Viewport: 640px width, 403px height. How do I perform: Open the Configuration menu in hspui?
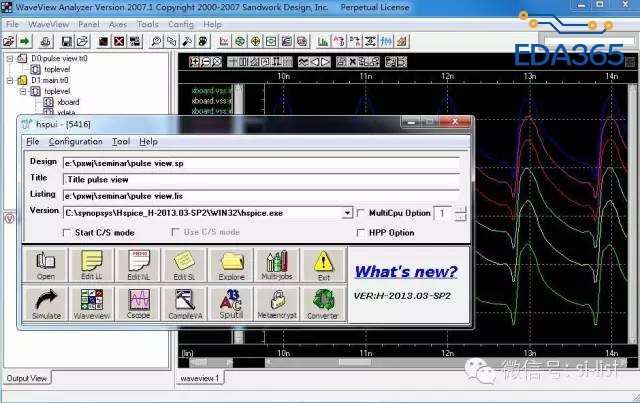[76, 142]
